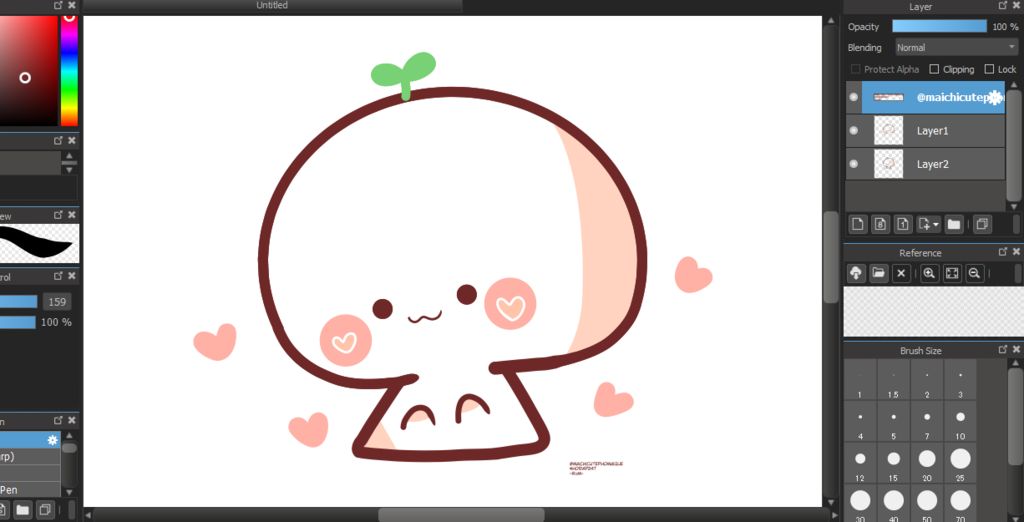The width and height of the screenshot is (1024, 522).
Task: Close the brush control panel
Action: (72, 276)
